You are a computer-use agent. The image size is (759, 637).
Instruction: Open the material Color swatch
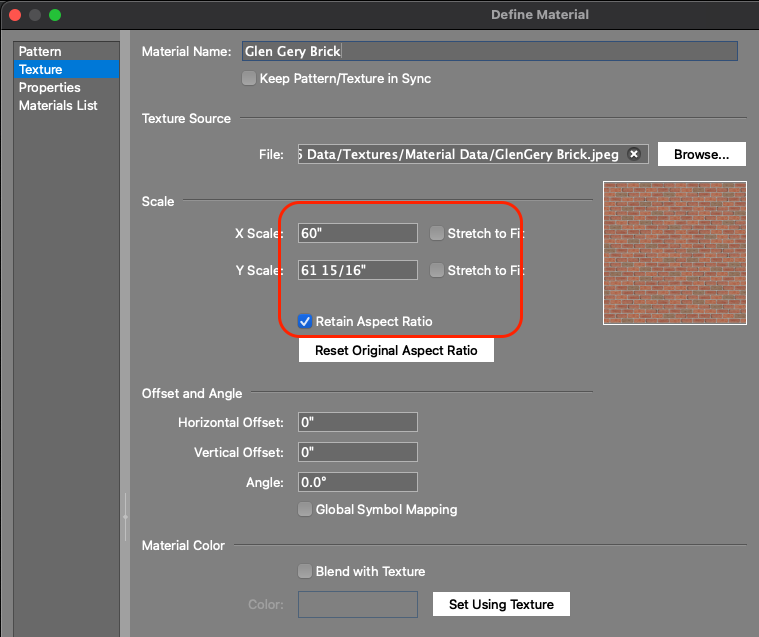click(358, 604)
